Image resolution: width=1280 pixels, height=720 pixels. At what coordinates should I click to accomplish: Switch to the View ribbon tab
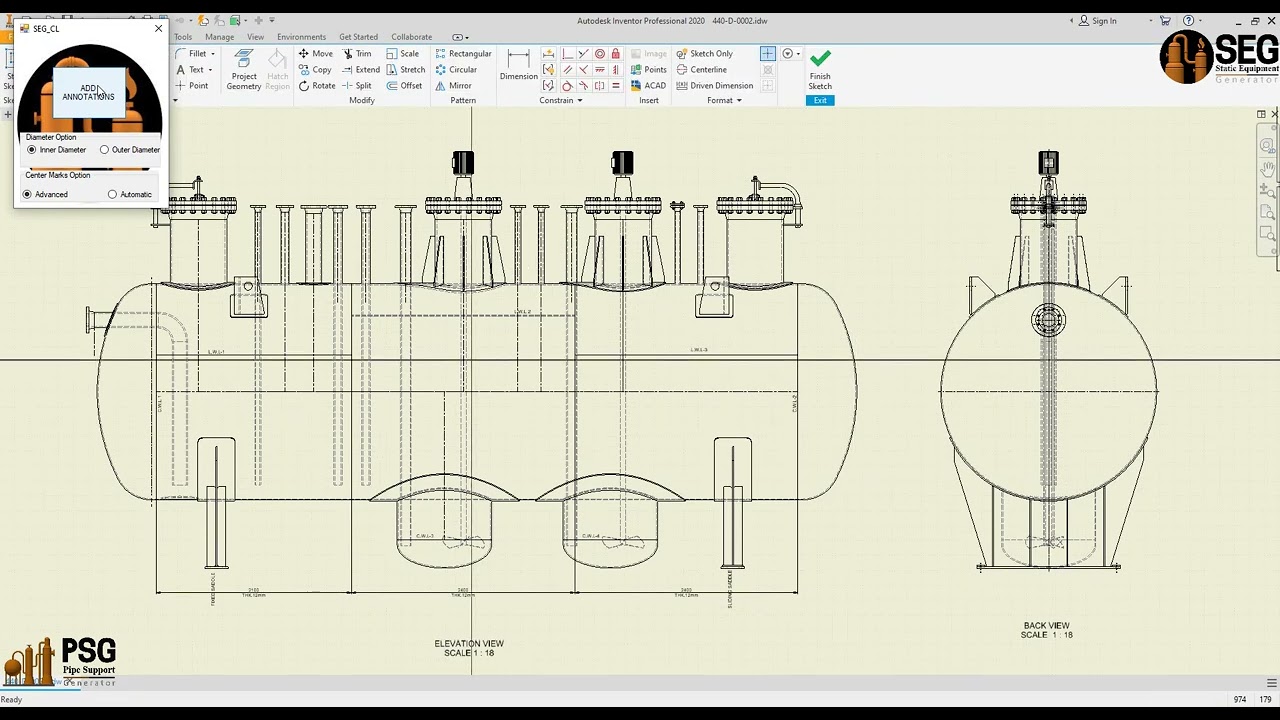[x=255, y=37]
